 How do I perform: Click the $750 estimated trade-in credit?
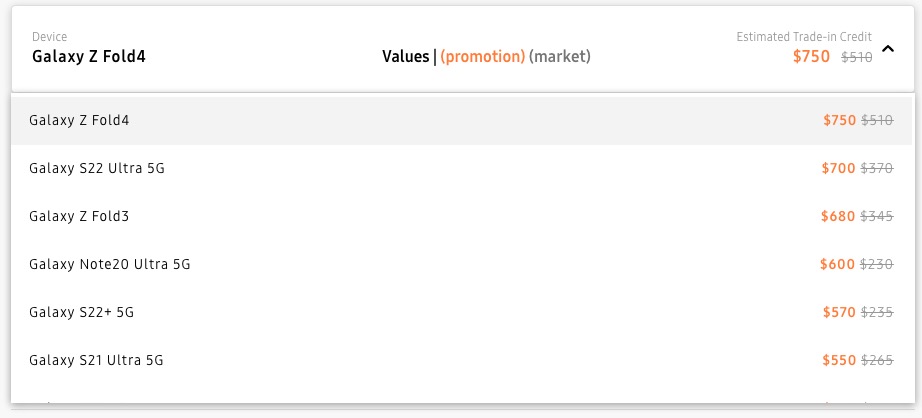coord(811,57)
